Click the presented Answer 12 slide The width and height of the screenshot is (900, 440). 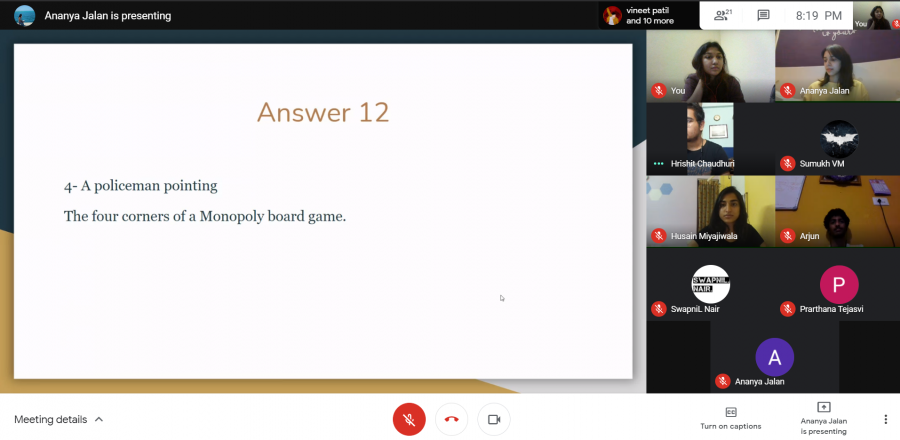click(323, 211)
